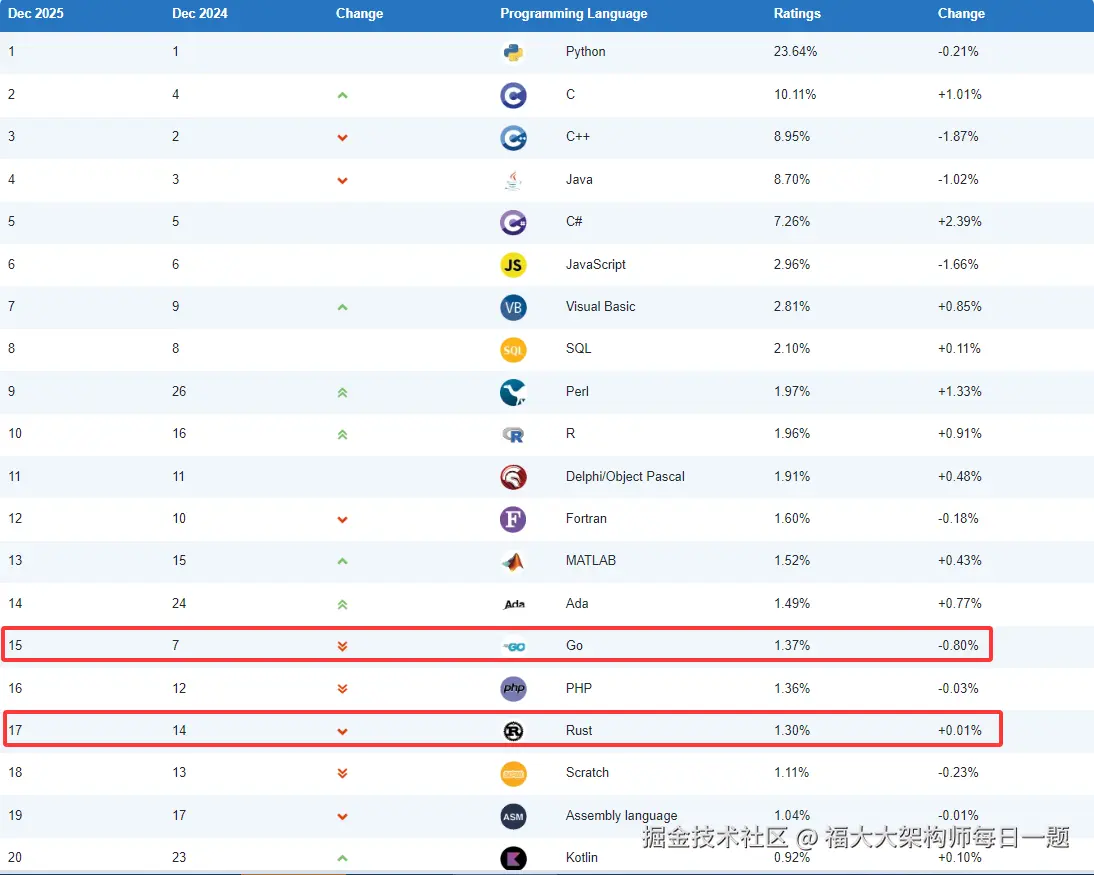
Task: Click the 2.10% rating for SQL
Action: [792, 348]
